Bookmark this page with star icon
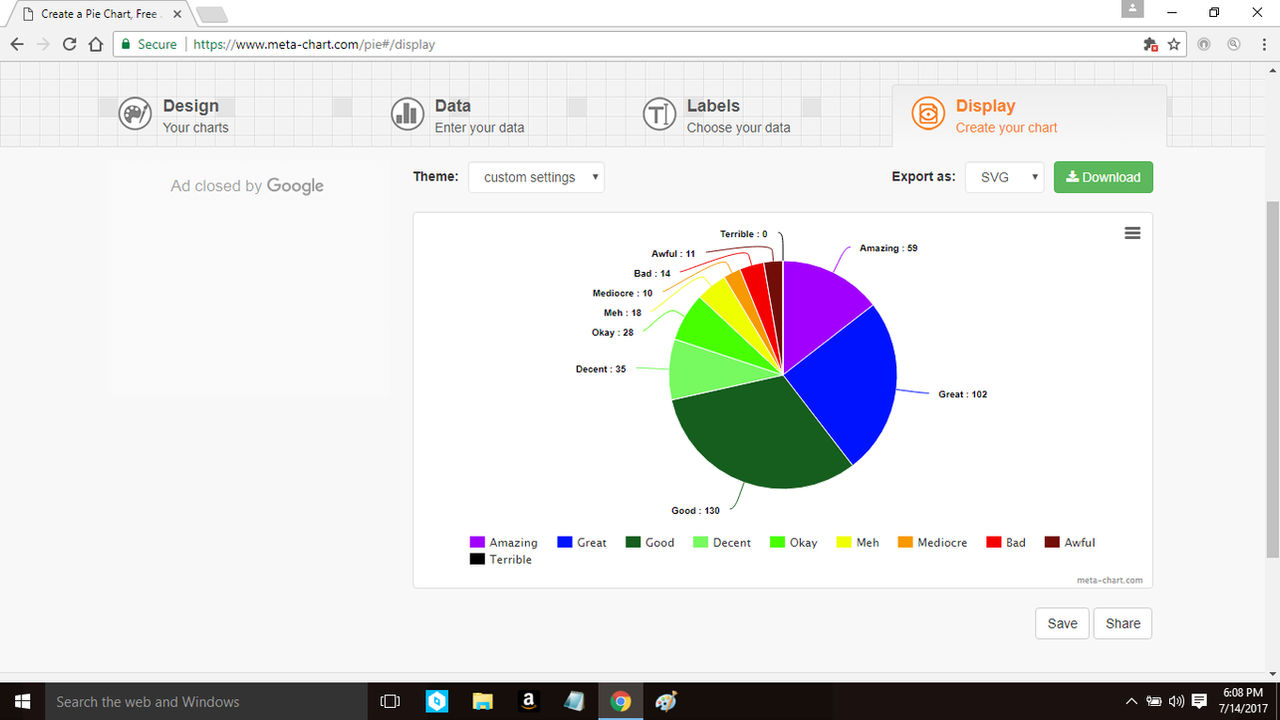This screenshot has height=720, width=1280. click(1175, 44)
